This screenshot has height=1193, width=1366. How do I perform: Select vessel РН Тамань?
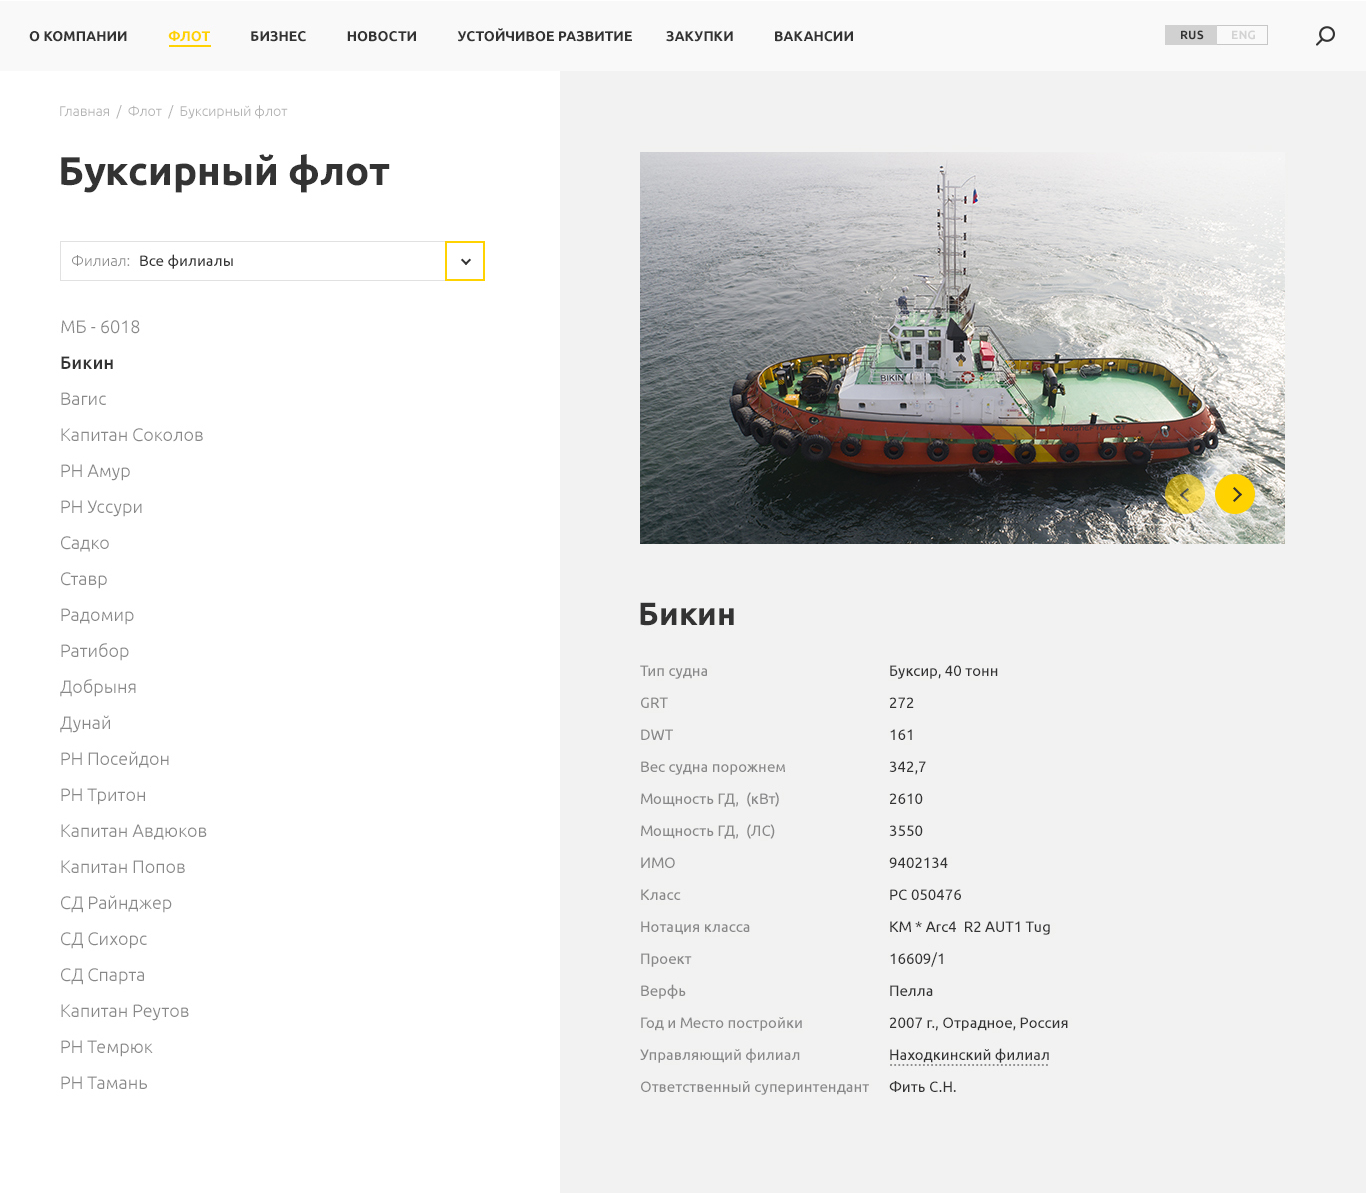[103, 1083]
